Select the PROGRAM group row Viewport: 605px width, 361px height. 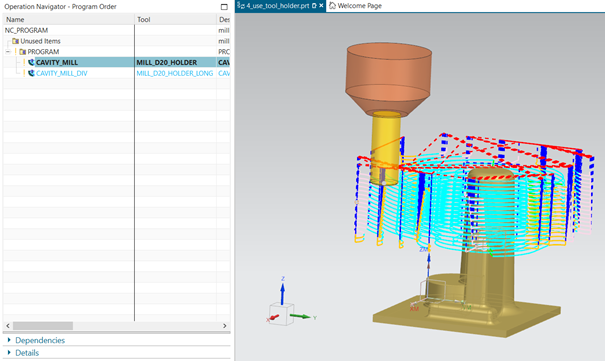(x=117, y=52)
